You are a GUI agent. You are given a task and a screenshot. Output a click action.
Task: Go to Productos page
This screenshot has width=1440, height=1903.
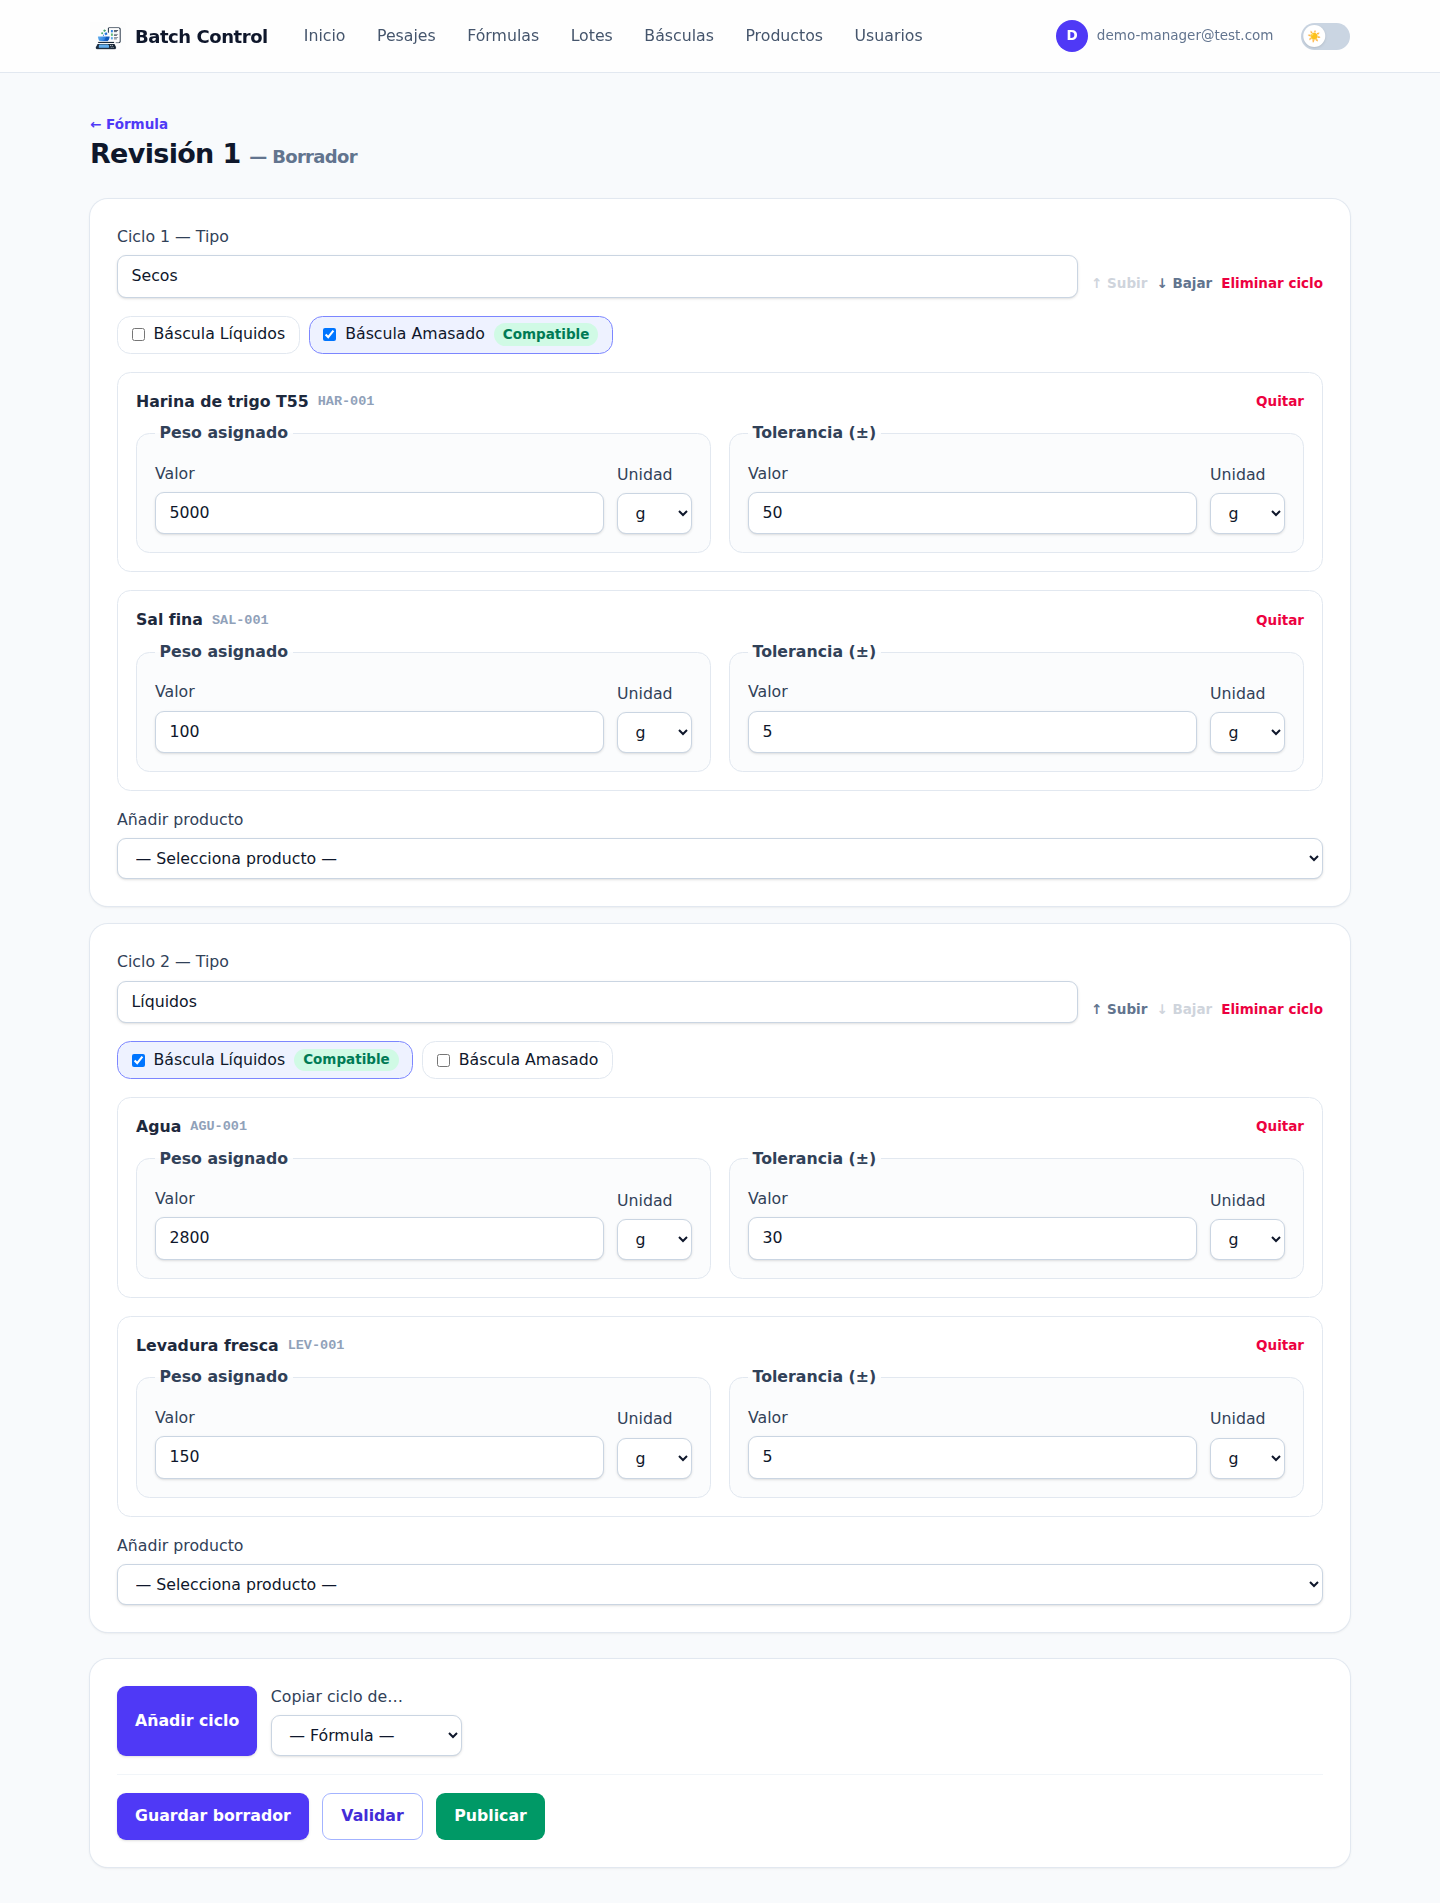coord(784,36)
